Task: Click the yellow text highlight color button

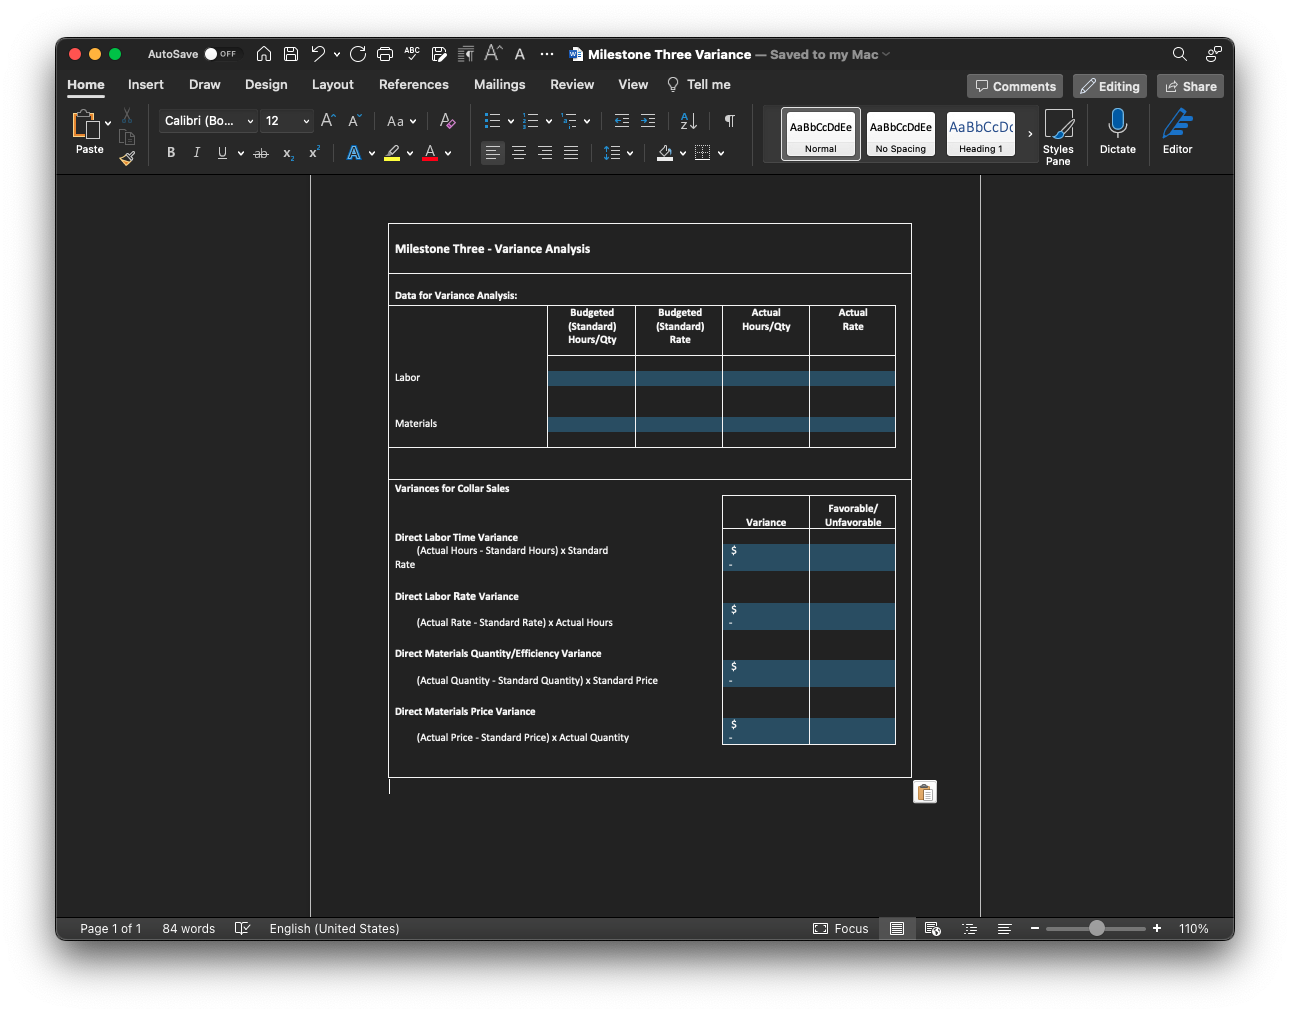Action: (392, 153)
